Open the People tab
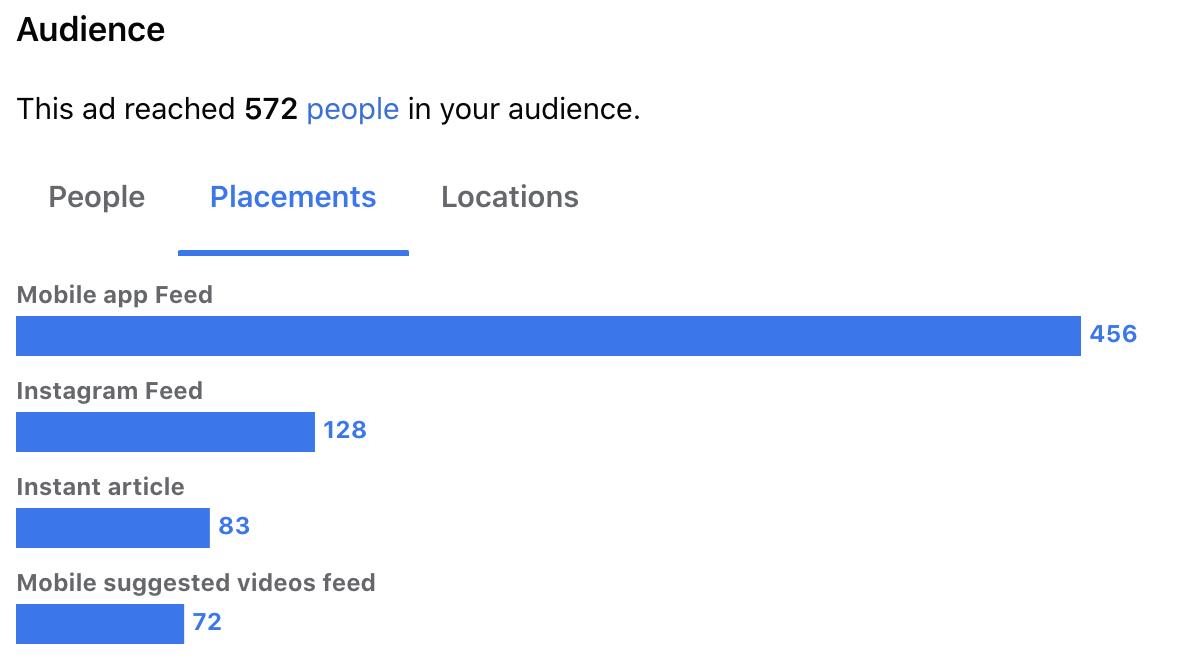 [x=97, y=197]
